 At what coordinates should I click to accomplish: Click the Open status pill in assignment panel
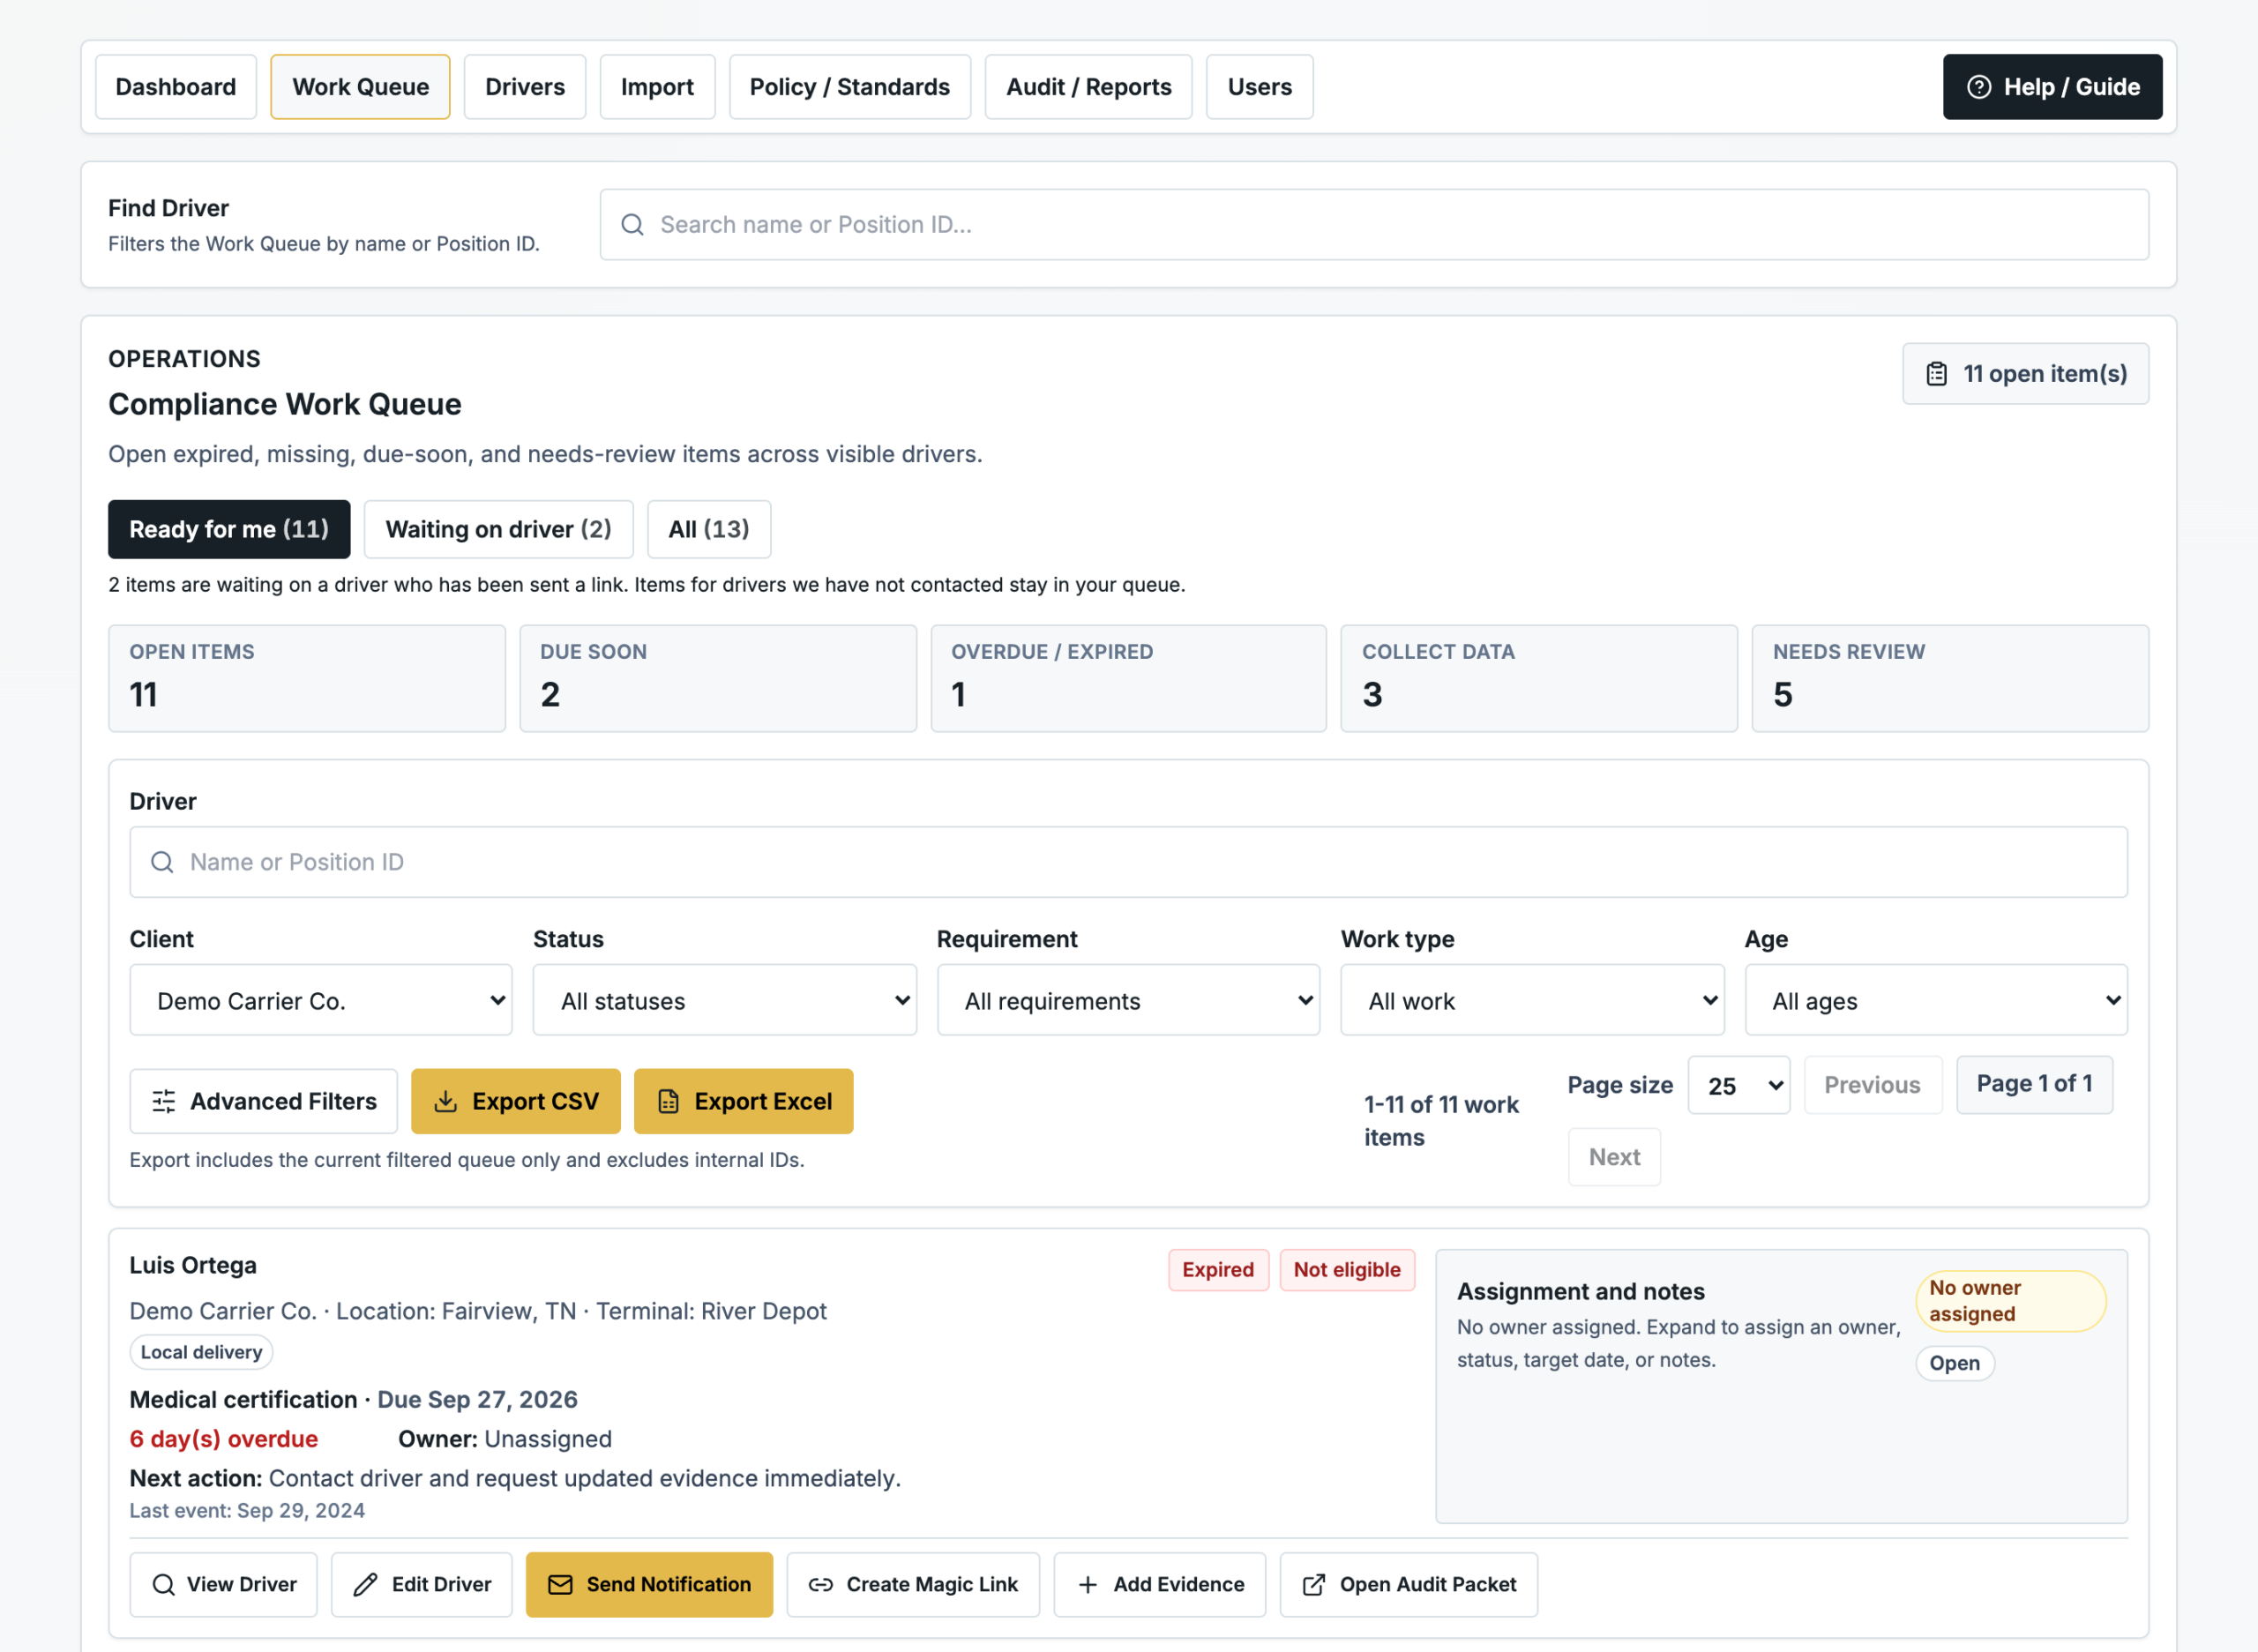tap(1954, 1363)
